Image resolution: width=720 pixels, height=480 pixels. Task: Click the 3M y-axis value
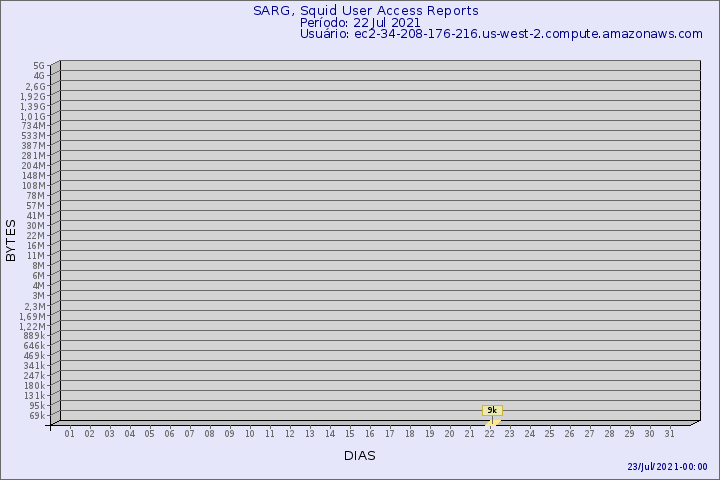pos(39,296)
